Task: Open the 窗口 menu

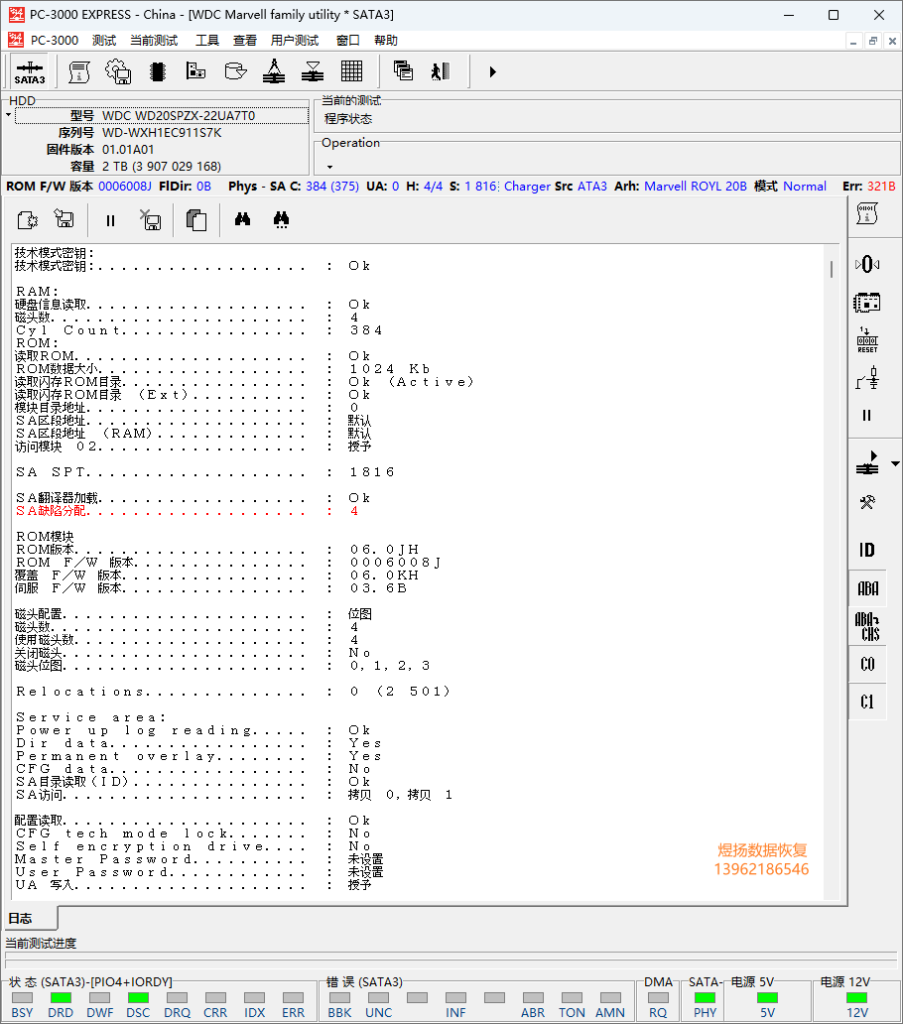Action: coord(348,40)
